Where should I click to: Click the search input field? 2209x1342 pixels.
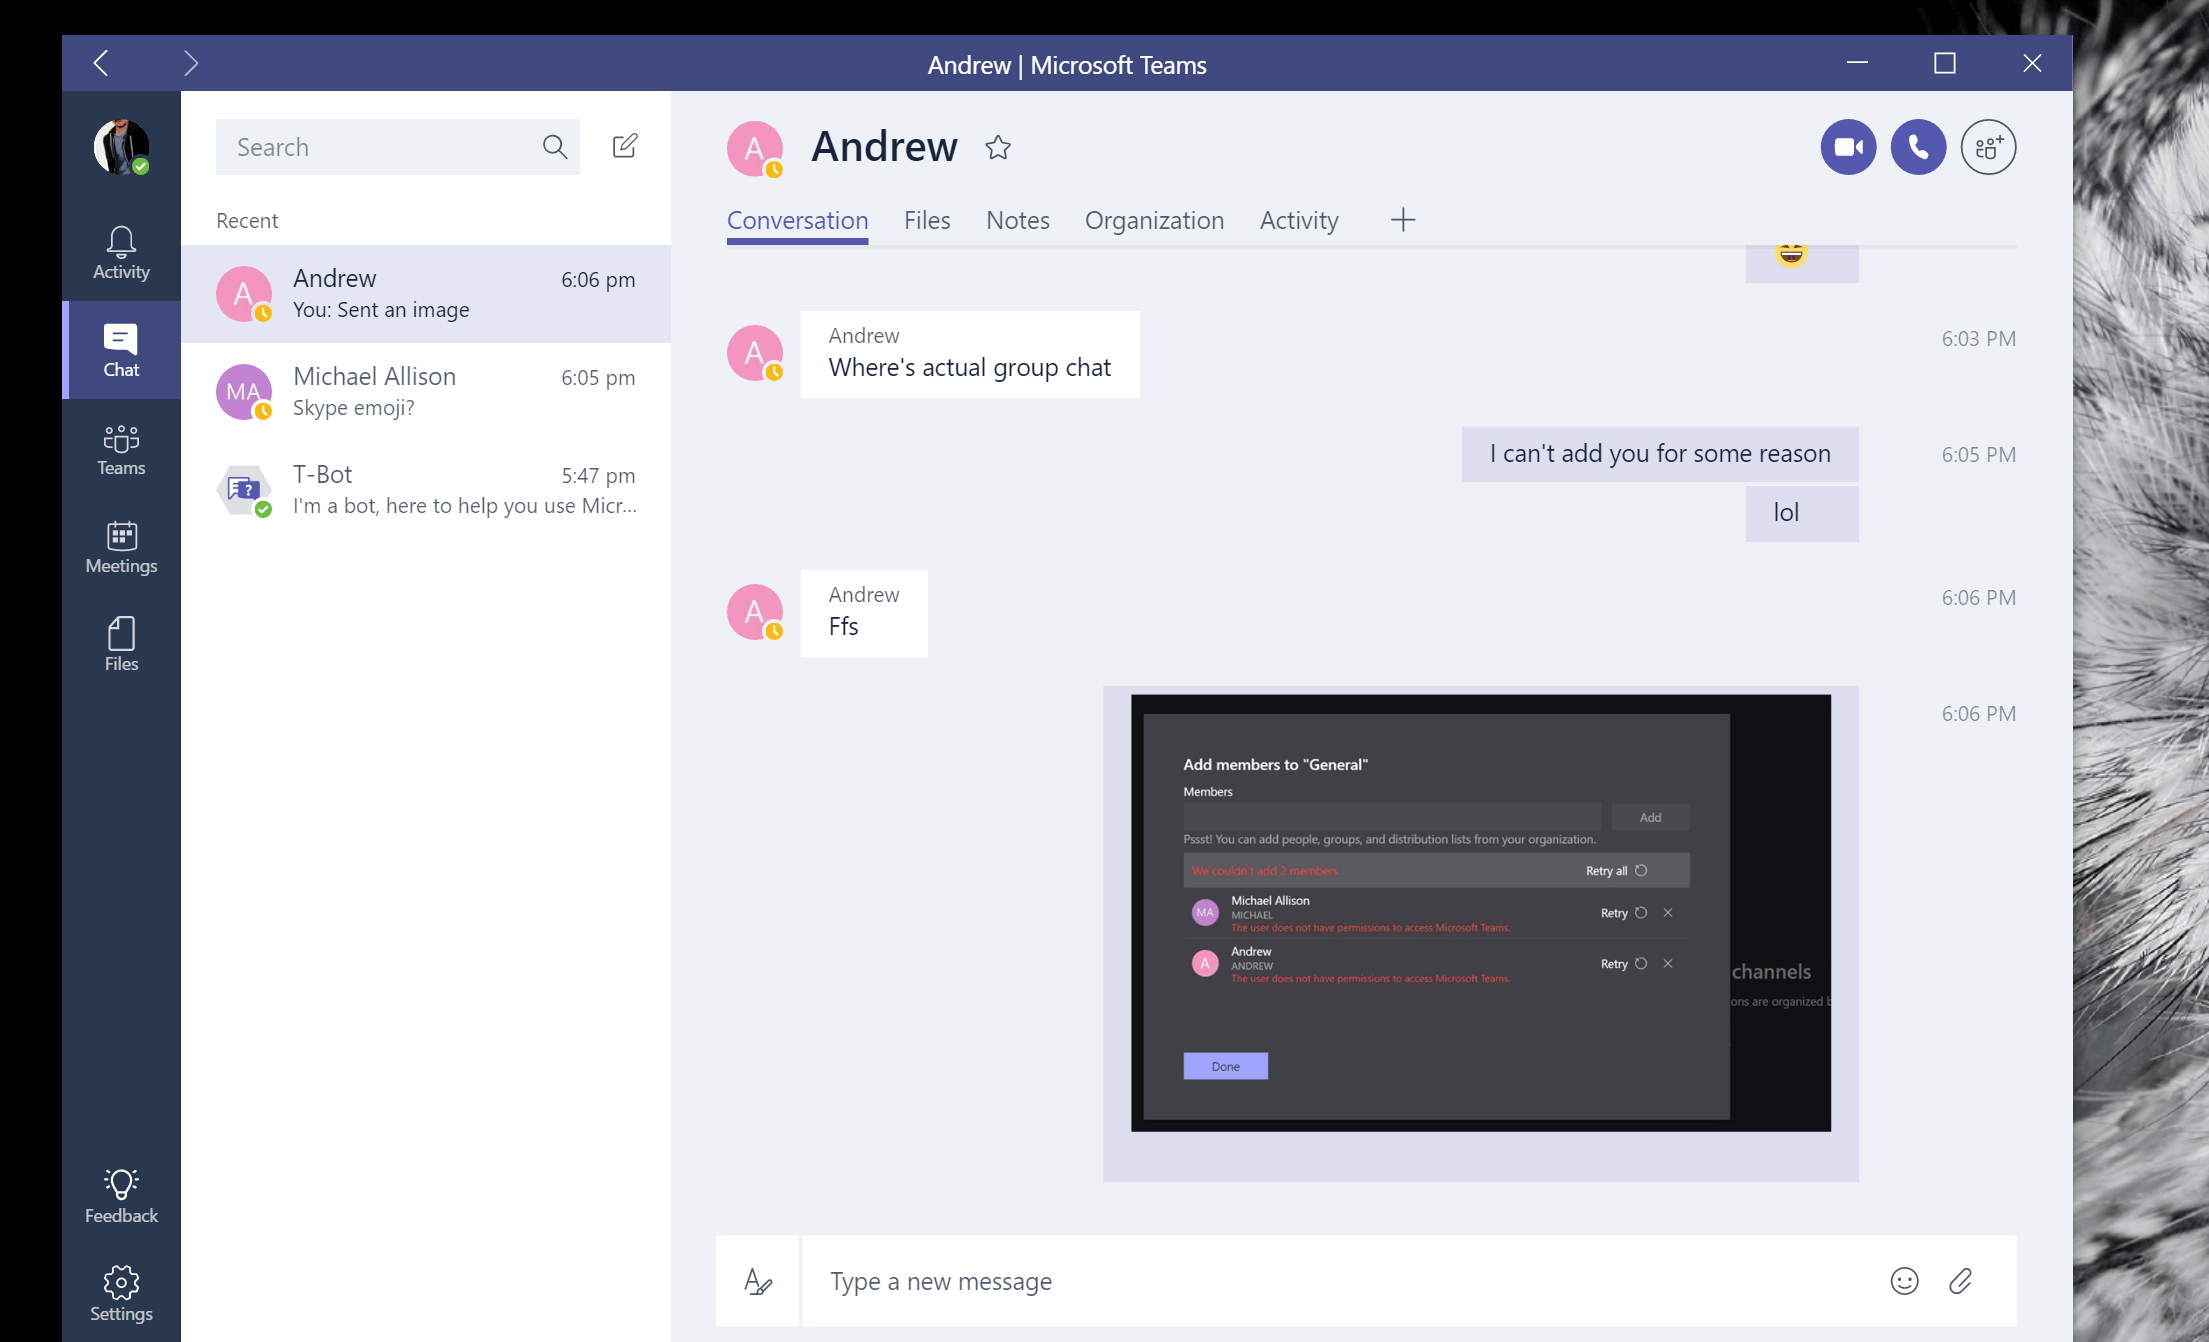click(387, 145)
